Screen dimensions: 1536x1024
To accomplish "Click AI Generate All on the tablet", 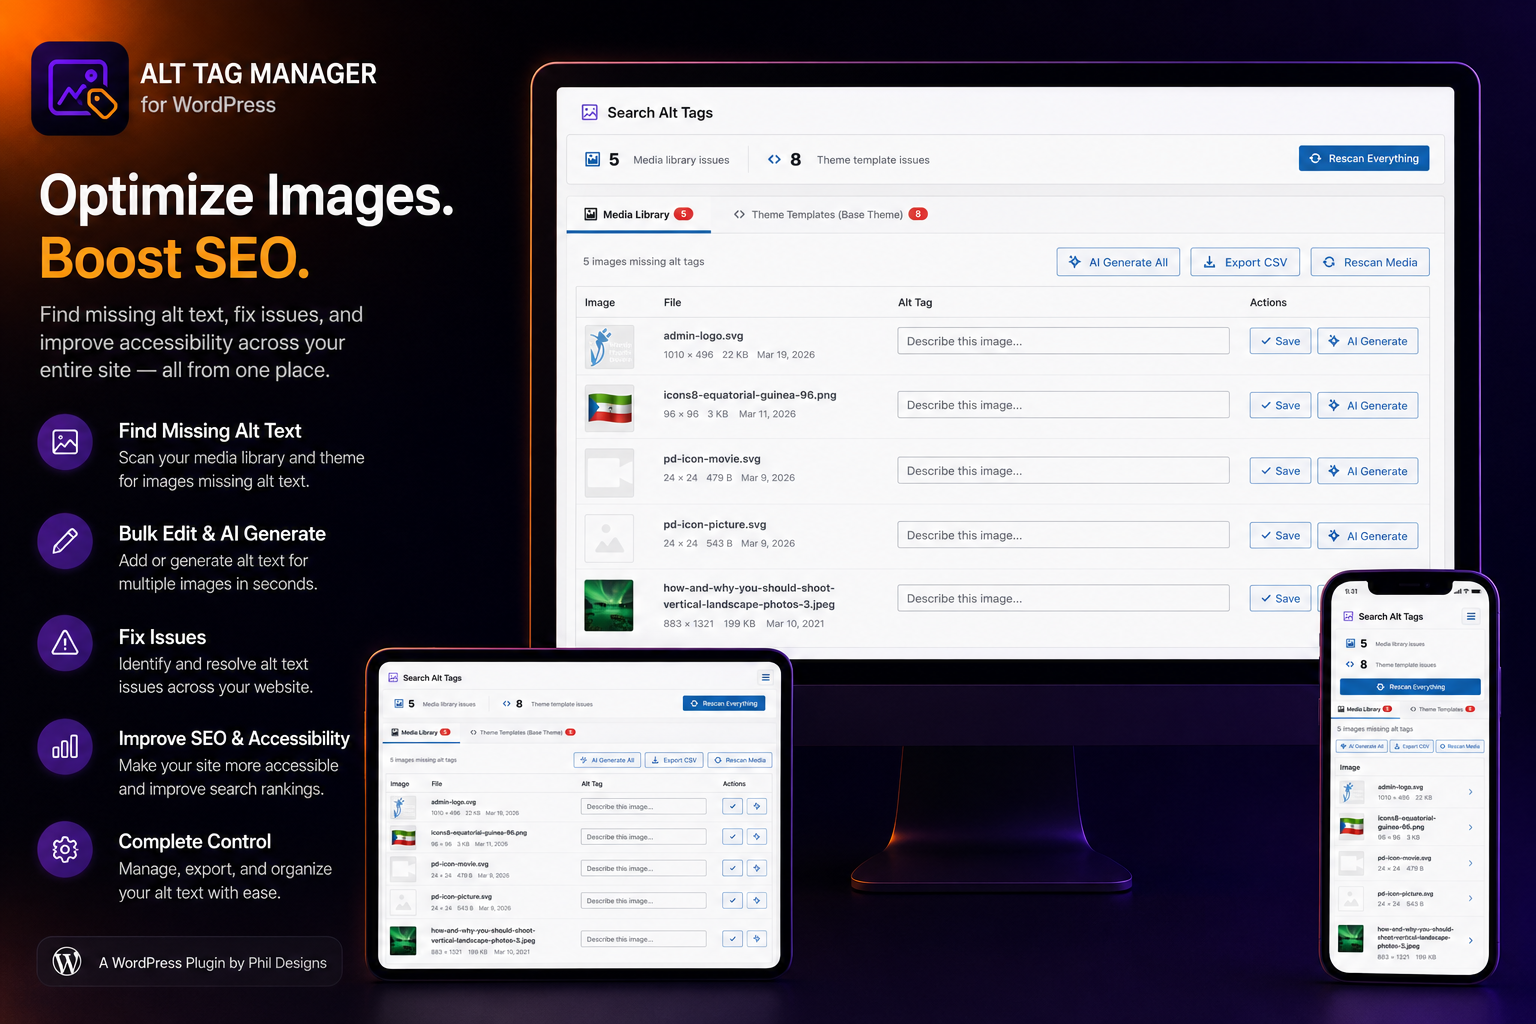I will pyautogui.click(x=608, y=760).
